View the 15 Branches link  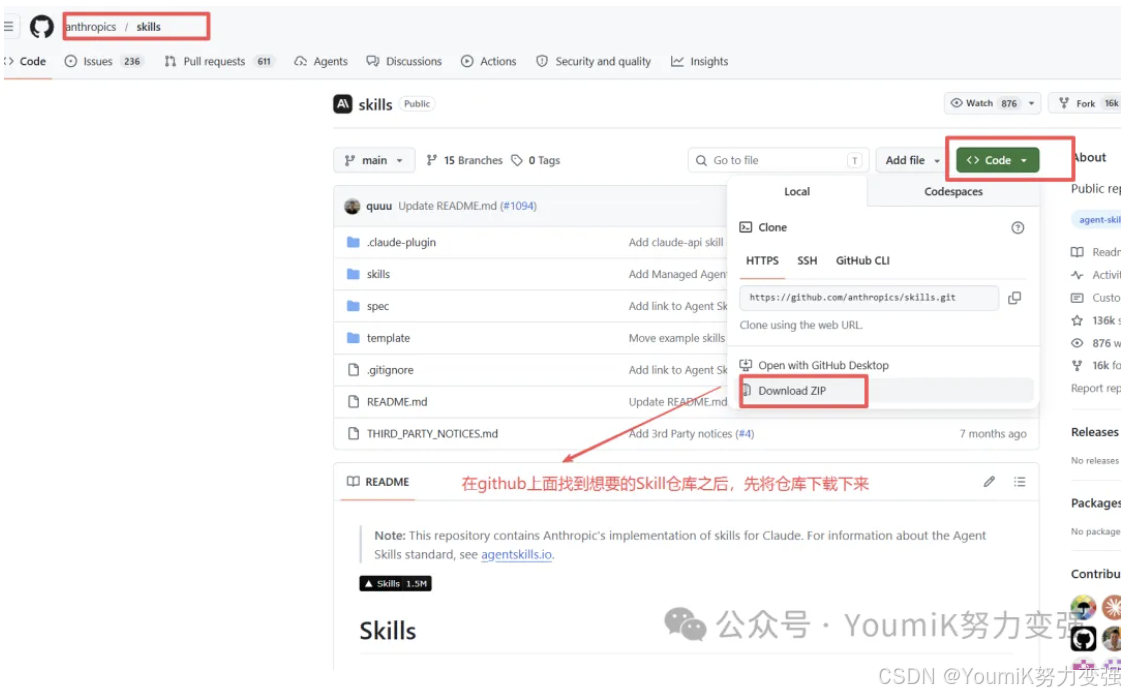click(464, 160)
